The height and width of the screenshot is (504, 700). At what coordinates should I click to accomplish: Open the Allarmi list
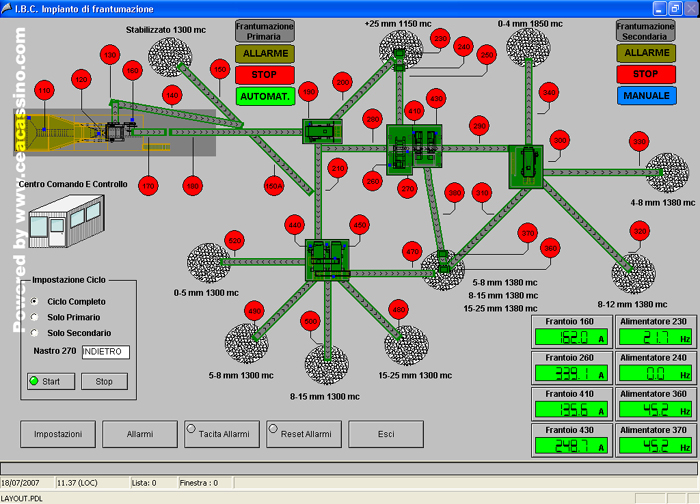[140, 434]
